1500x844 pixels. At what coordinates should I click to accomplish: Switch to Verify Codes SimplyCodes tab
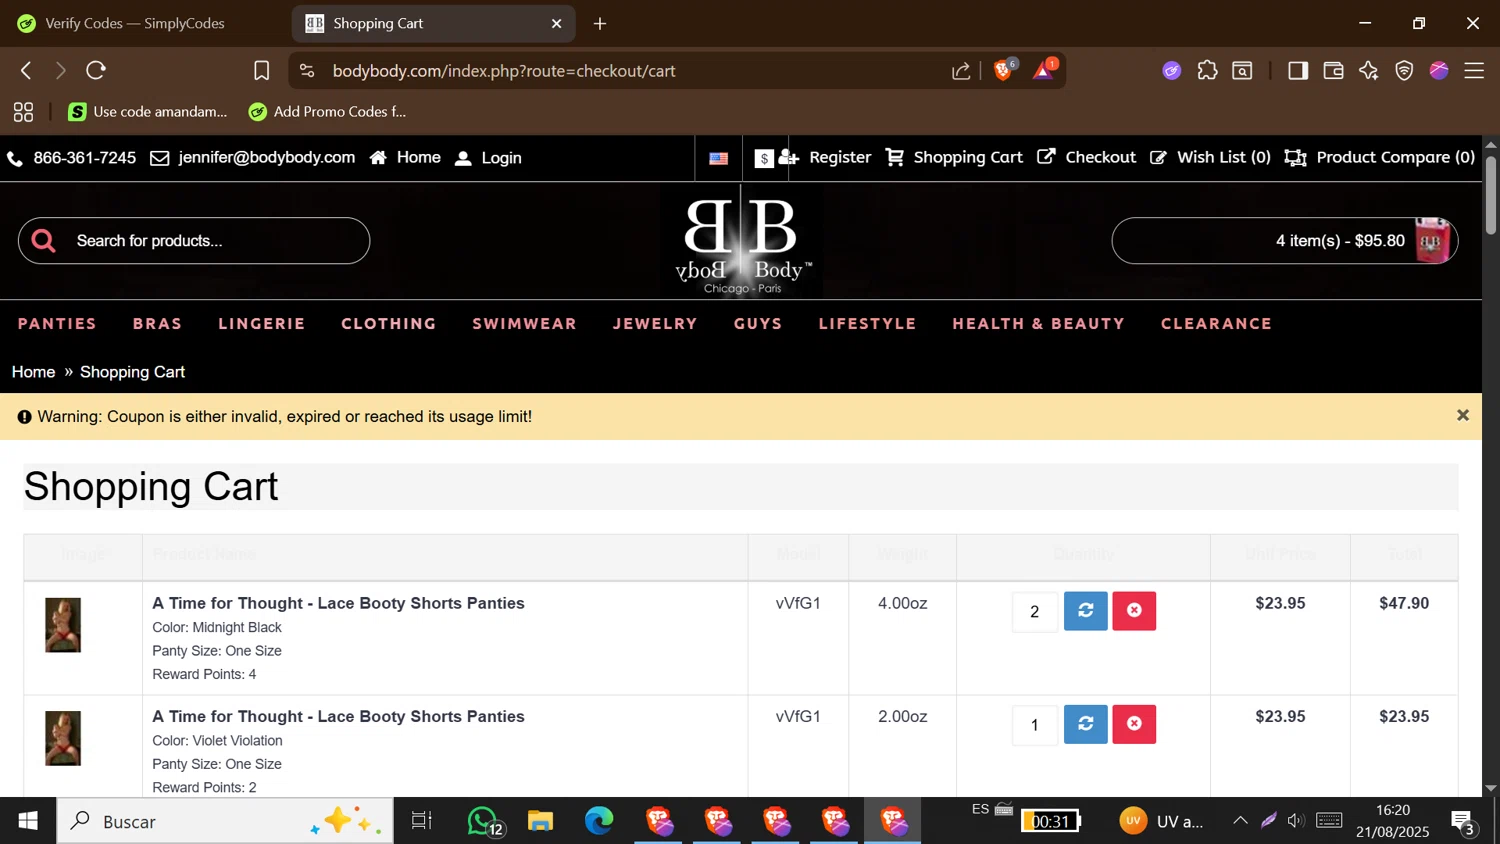(x=135, y=23)
